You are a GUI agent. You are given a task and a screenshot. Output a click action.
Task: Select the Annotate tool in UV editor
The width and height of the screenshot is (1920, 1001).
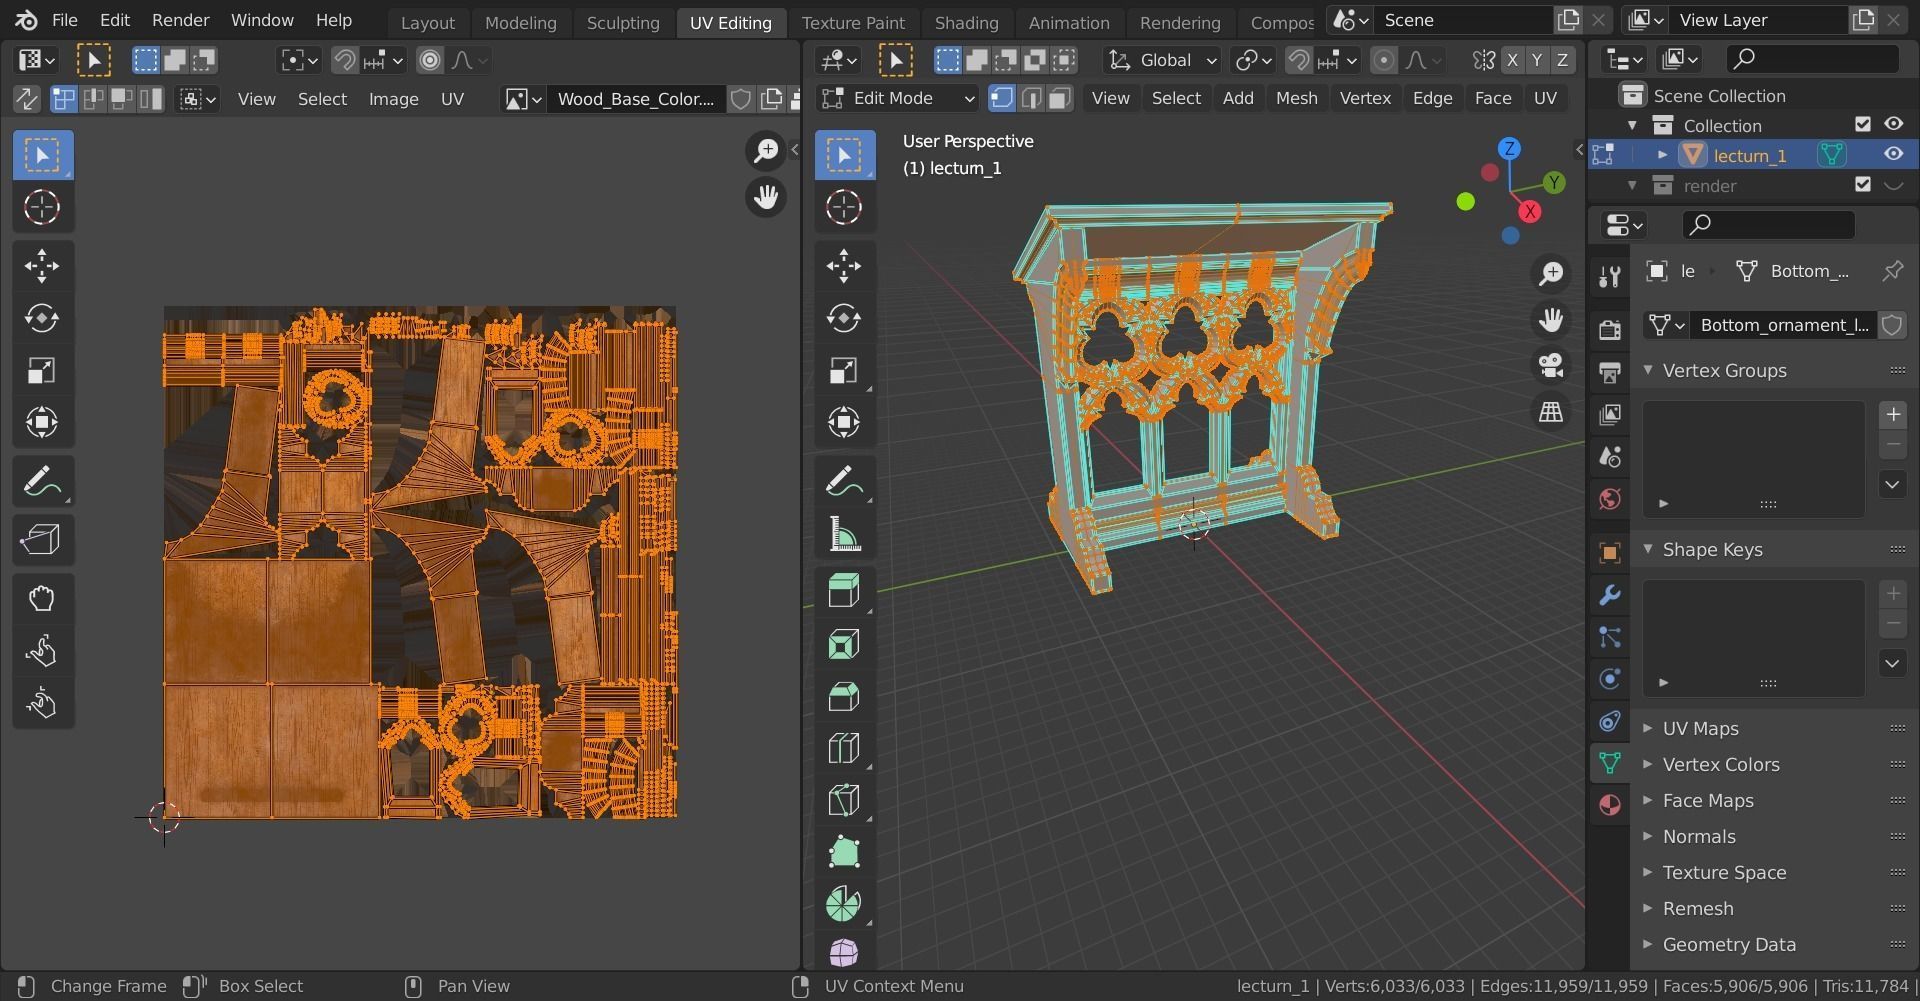click(42, 481)
